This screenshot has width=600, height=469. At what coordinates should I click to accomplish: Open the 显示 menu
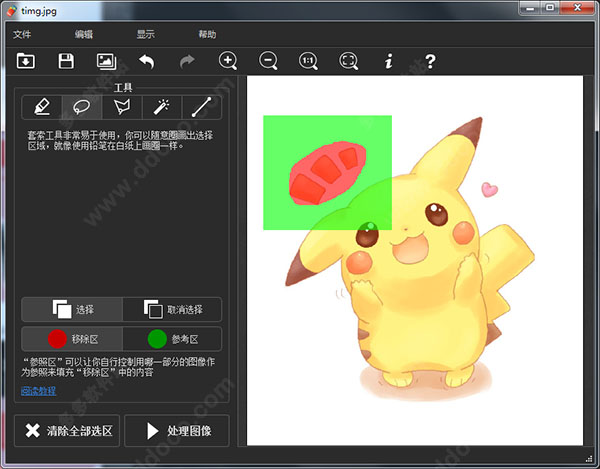[146, 34]
